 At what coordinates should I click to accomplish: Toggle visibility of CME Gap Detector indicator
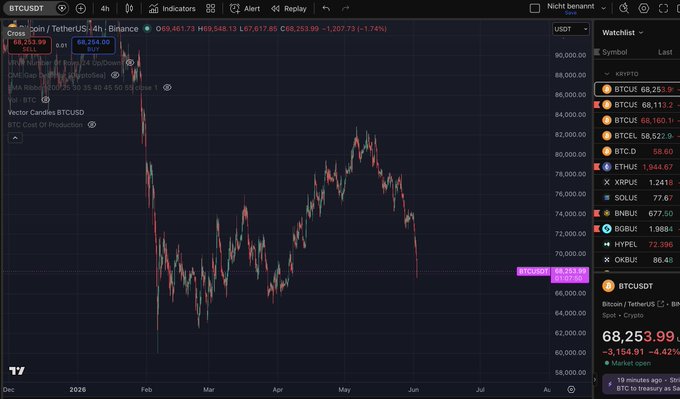coord(115,75)
